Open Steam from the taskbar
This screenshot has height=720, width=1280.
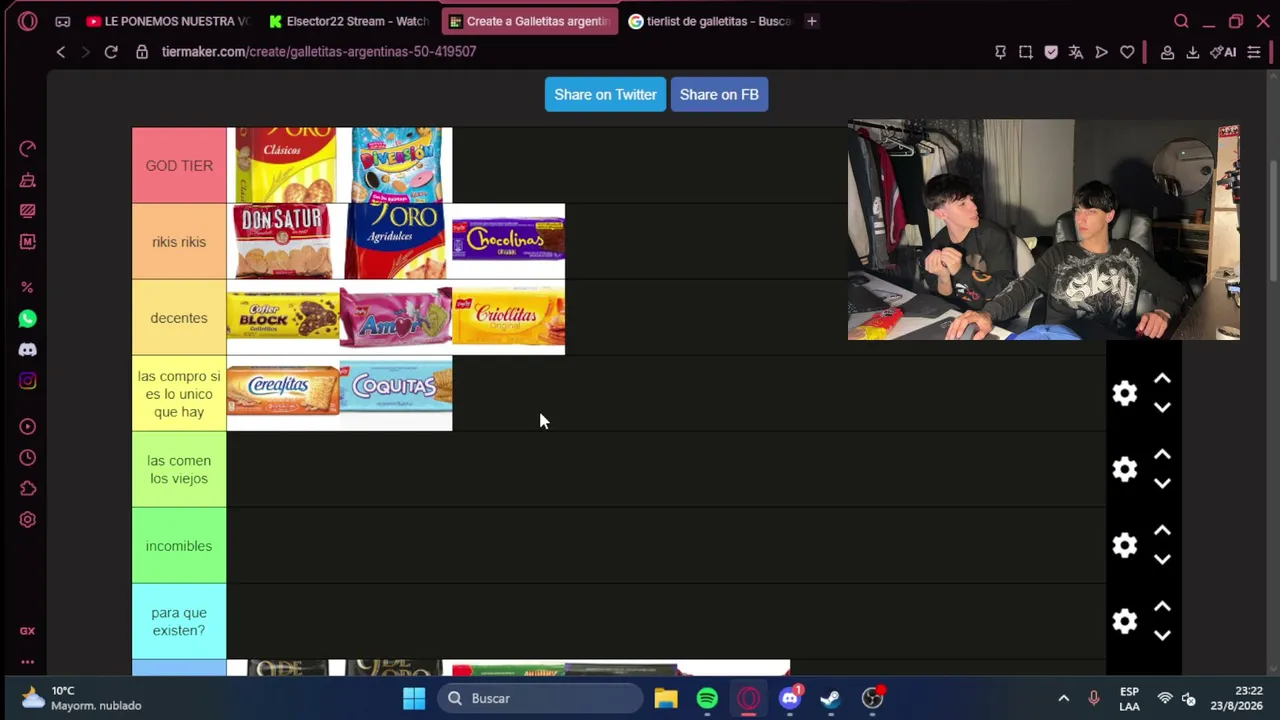coord(830,698)
